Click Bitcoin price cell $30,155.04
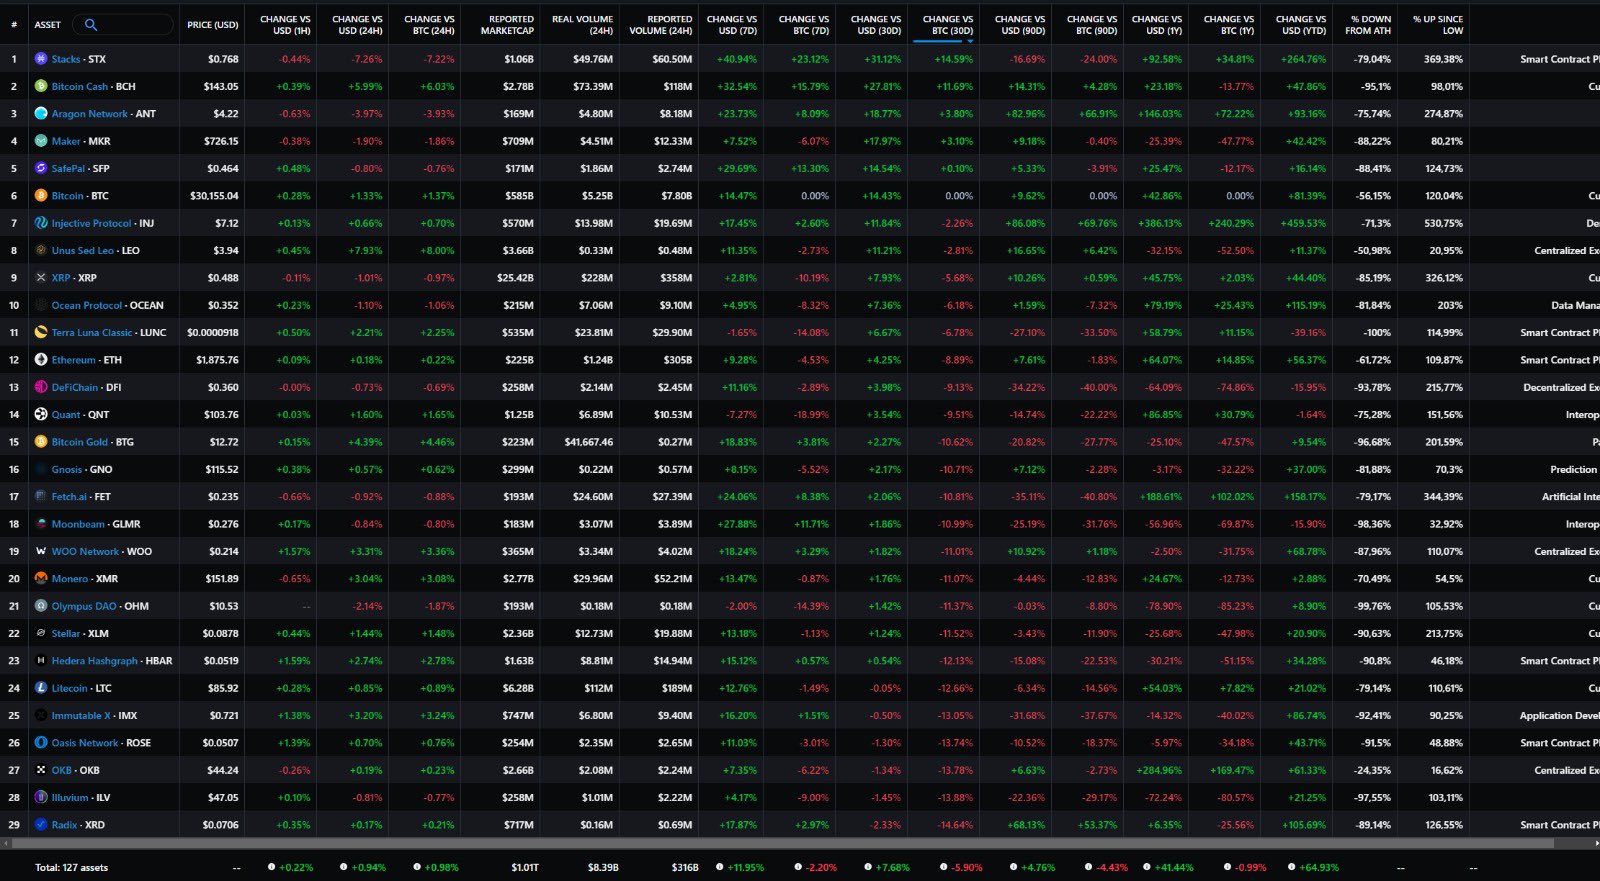1600x881 pixels. click(214, 196)
